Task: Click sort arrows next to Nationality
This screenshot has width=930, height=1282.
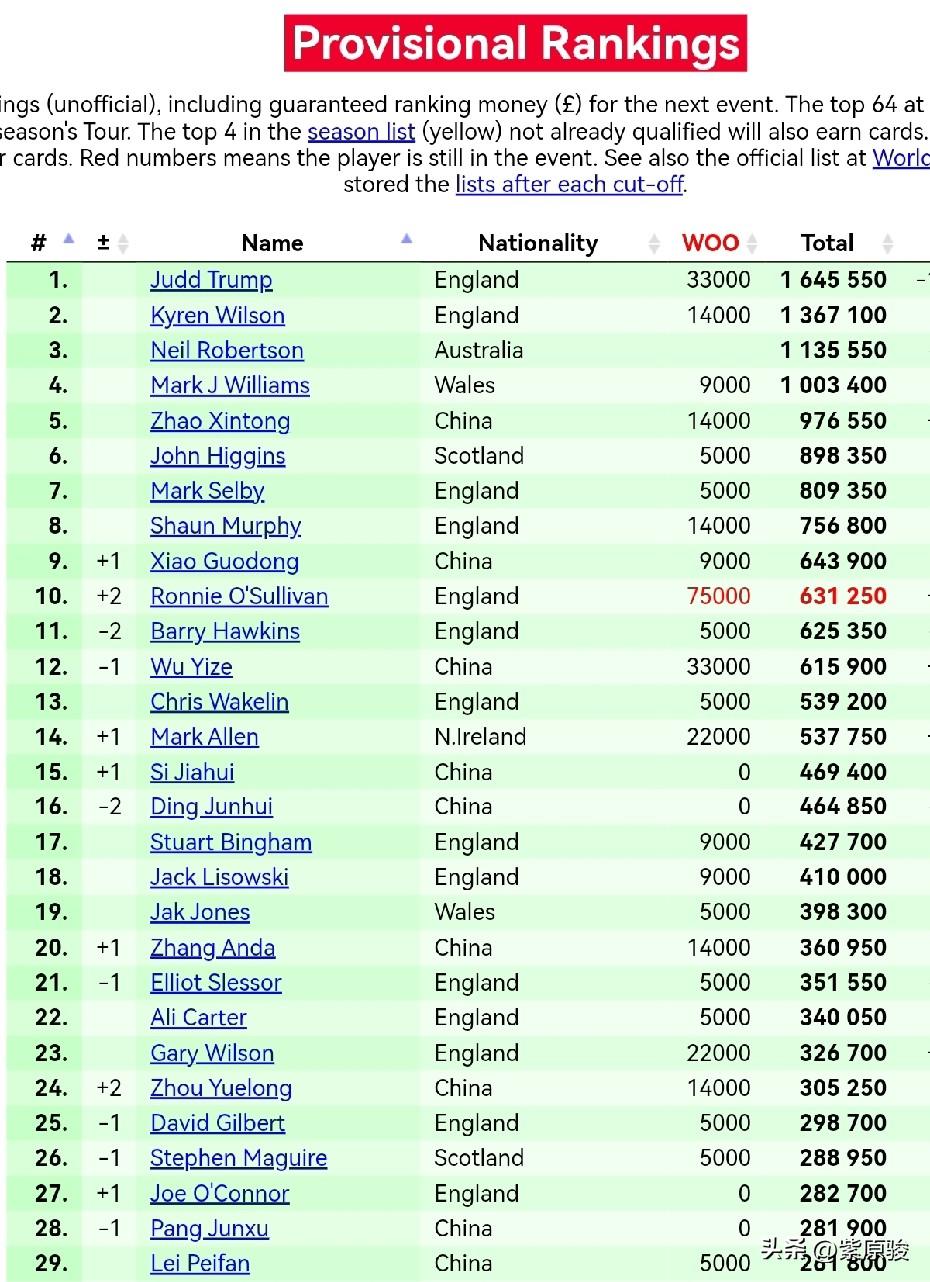Action: (x=654, y=243)
